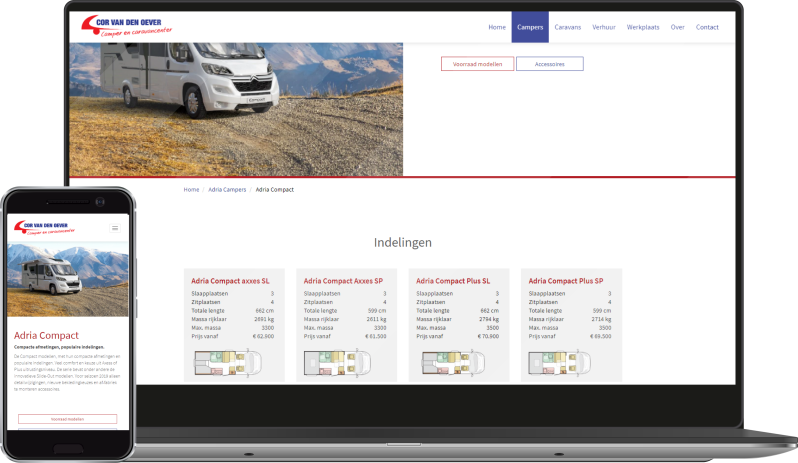798x463 pixels.
Task: Click the Accessoires button
Action: point(550,64)
